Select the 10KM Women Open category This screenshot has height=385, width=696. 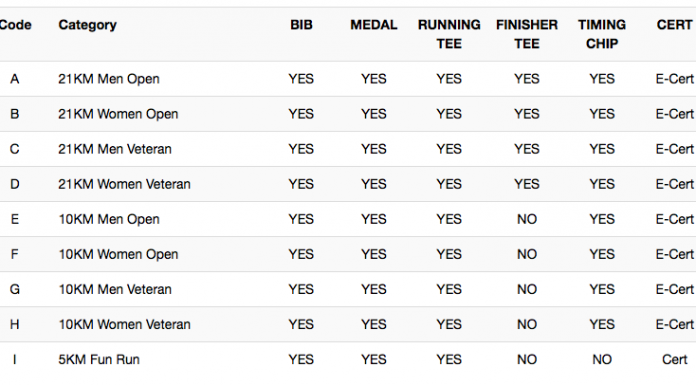[x=119, y=254]
